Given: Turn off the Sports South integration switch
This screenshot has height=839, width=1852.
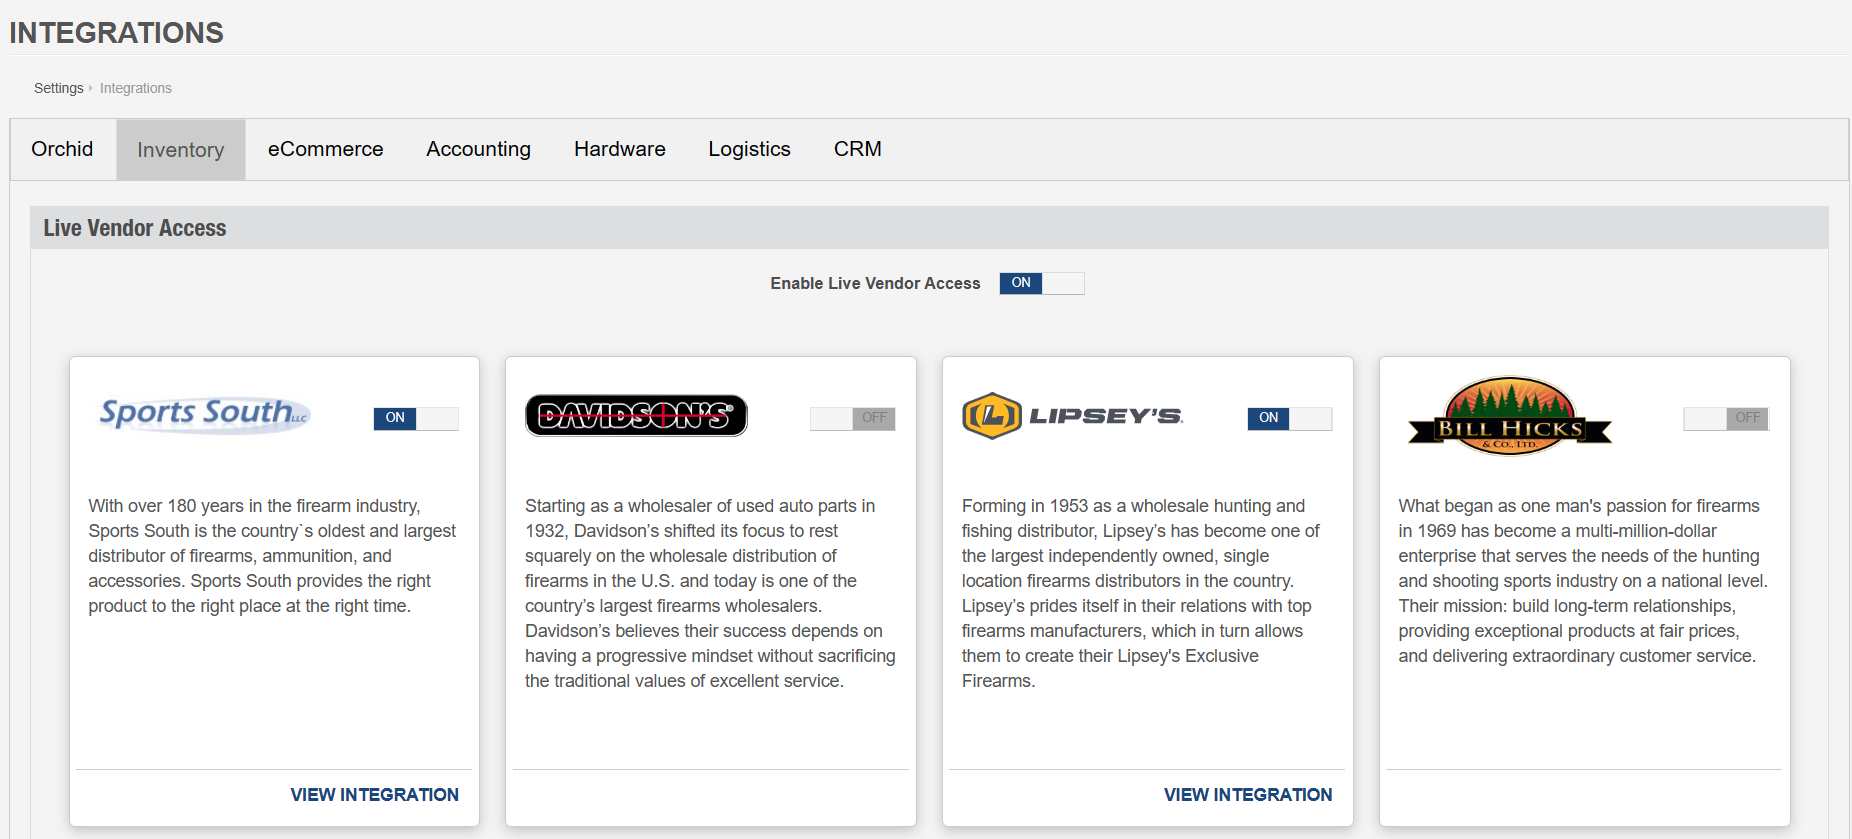Looking at the screenshot, I should point(416,418).
